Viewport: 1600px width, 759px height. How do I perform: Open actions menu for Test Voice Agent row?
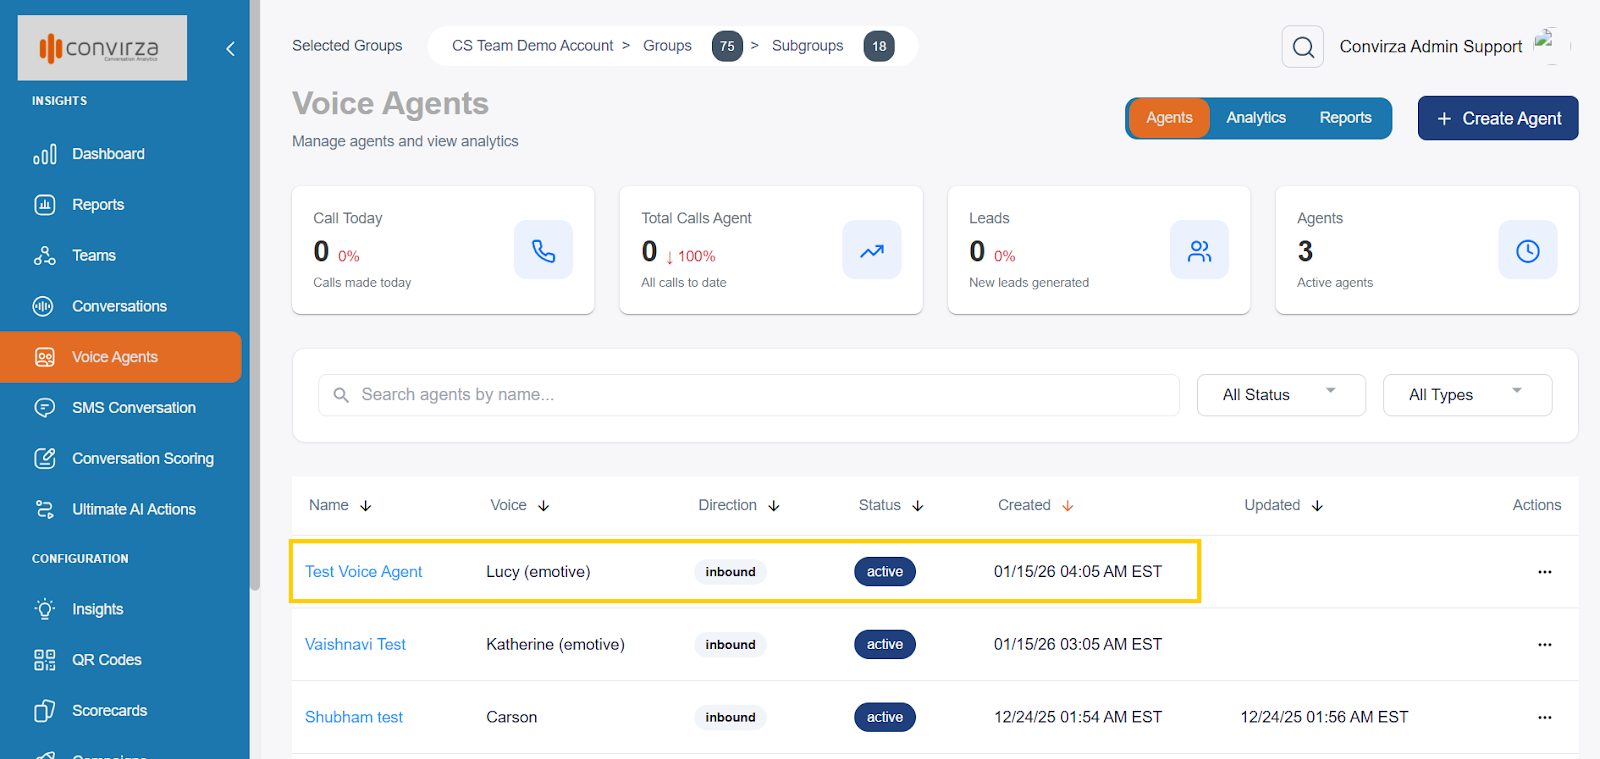[x=1544, y=572]
